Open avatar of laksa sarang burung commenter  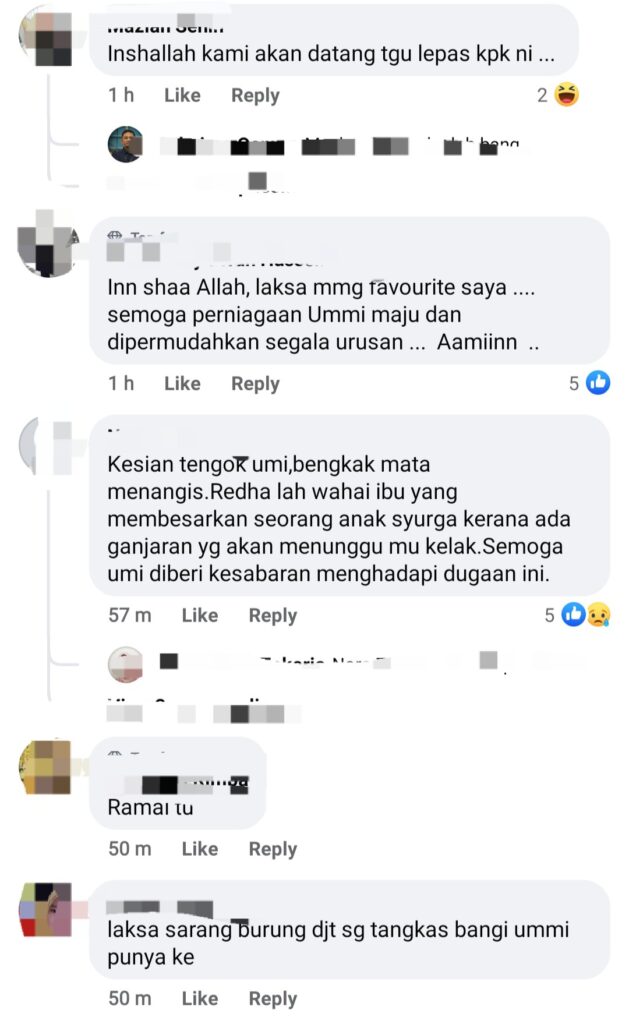(x=46, y=910)
